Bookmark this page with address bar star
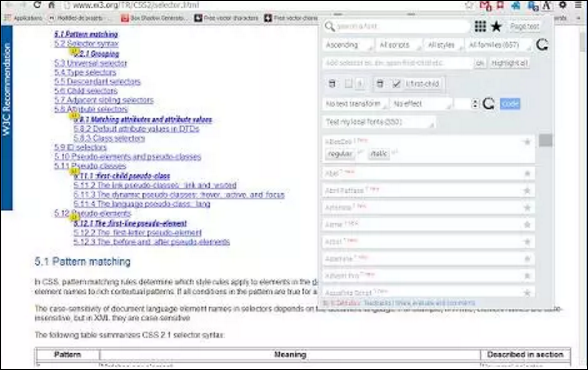 coord(469,5)
